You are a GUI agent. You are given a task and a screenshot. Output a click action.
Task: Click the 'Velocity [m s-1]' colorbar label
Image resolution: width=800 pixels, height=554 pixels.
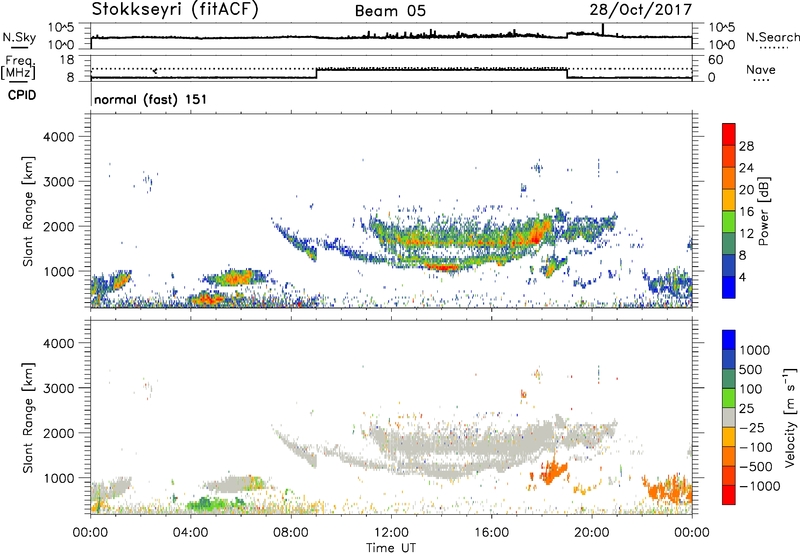[x=790, y=417]
